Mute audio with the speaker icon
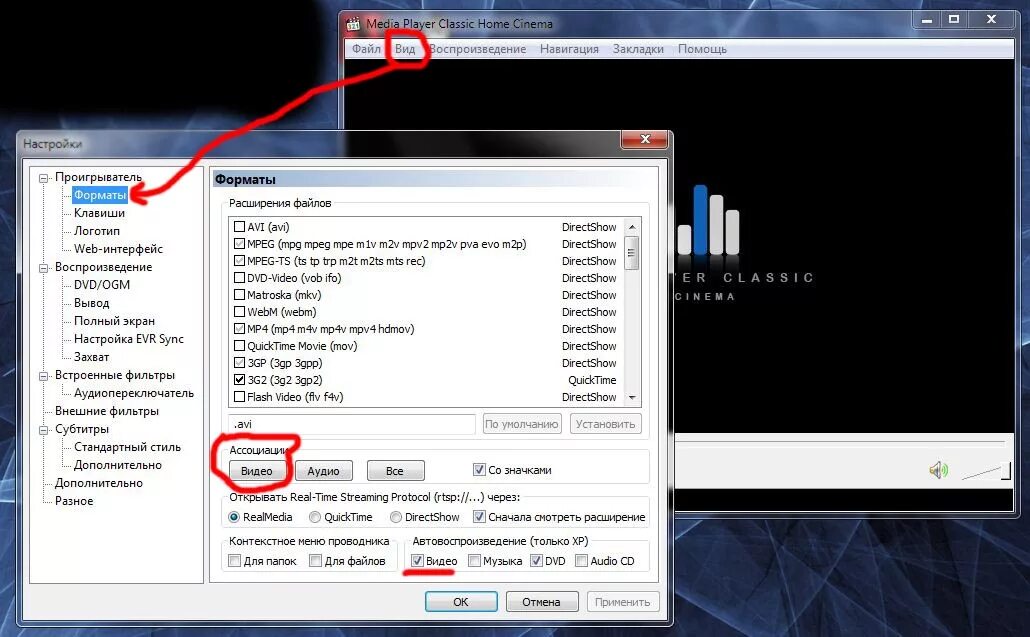The width and height of the screenshot is (1030, 637). coord(939,470)
